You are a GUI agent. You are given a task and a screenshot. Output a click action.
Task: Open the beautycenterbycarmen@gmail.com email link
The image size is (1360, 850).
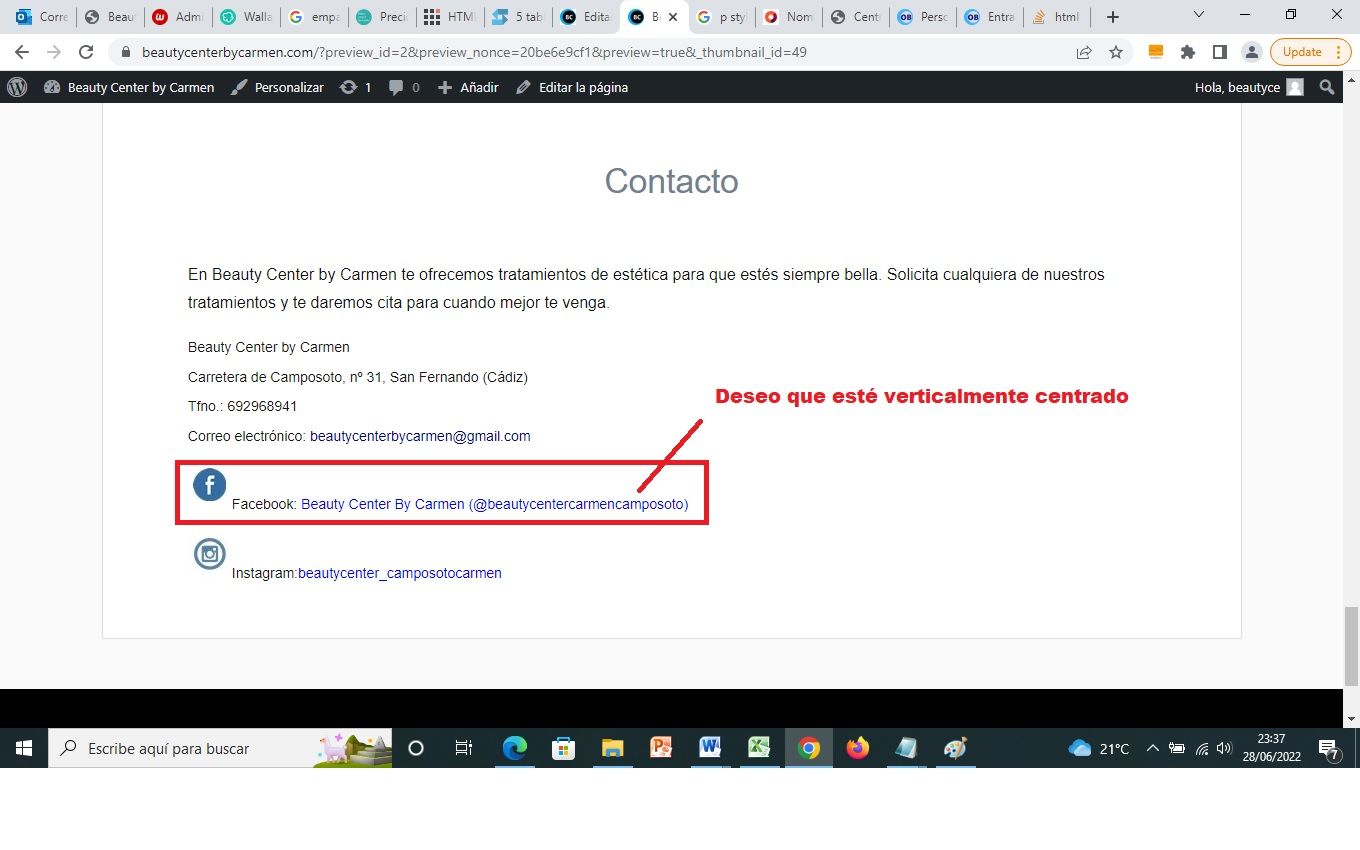click(420, 436)
